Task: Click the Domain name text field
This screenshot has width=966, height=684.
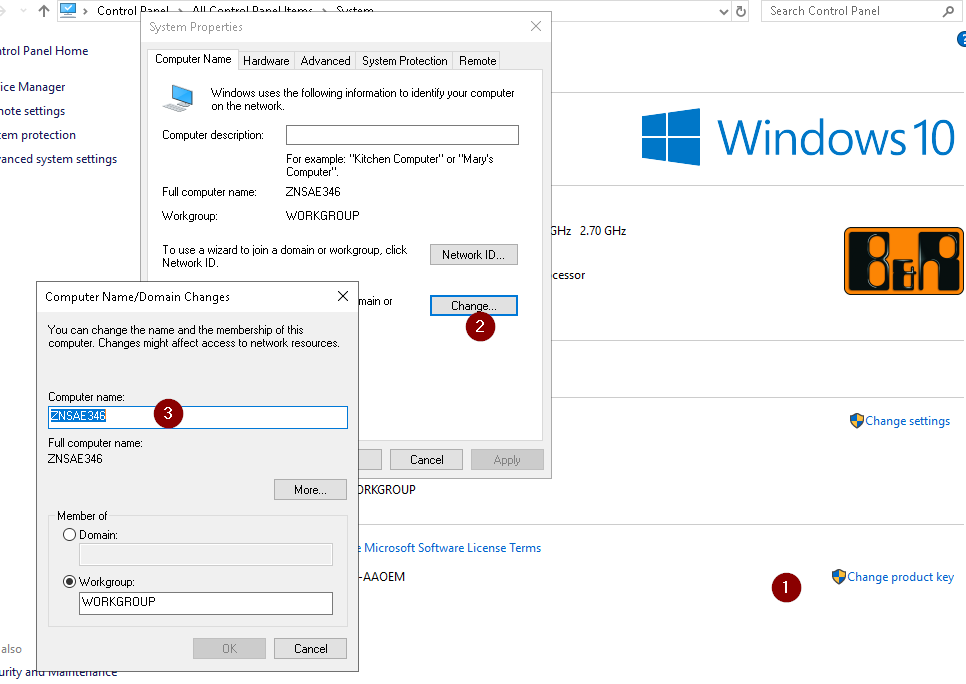Action: 206,555
